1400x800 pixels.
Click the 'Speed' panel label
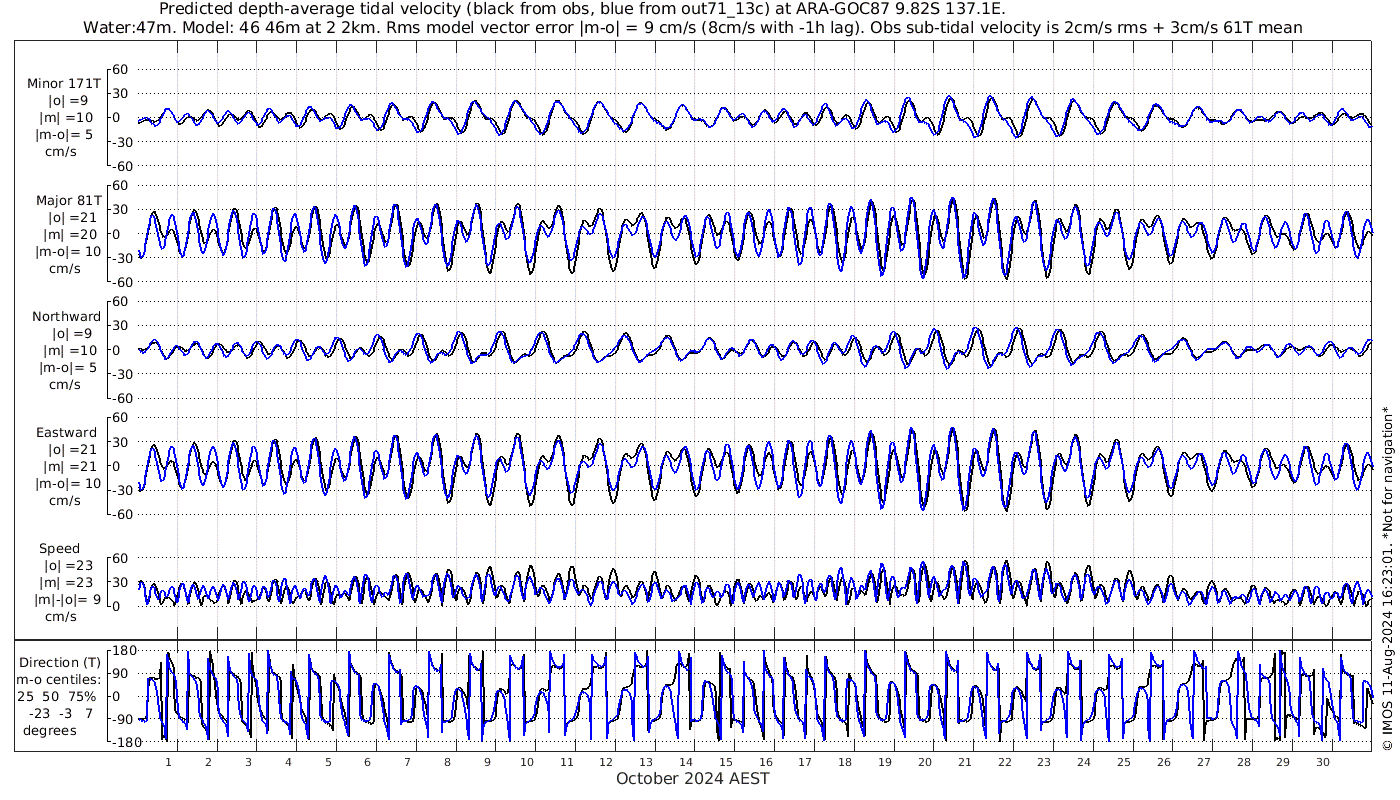tap(59, 549)
